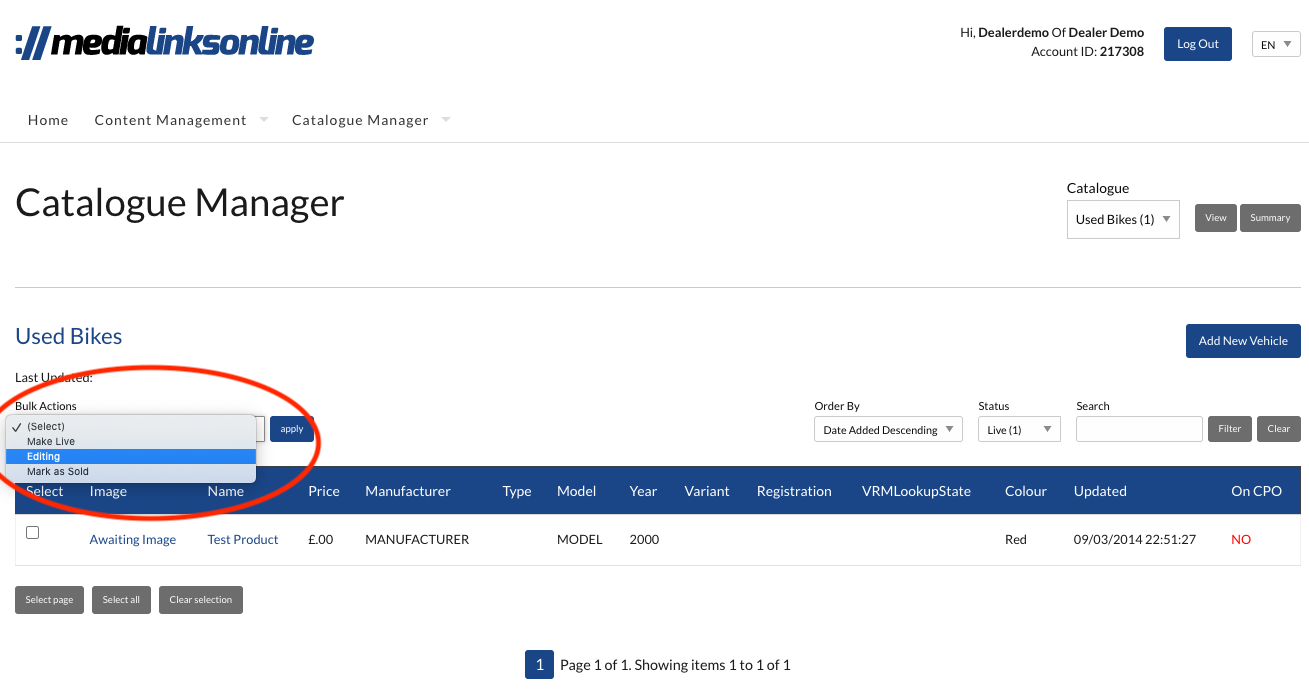Image resolution: width=1309 pixels, height=689 pixels.
Task: Open Catalogue Manager menu
Action: (x=361, y=120)
